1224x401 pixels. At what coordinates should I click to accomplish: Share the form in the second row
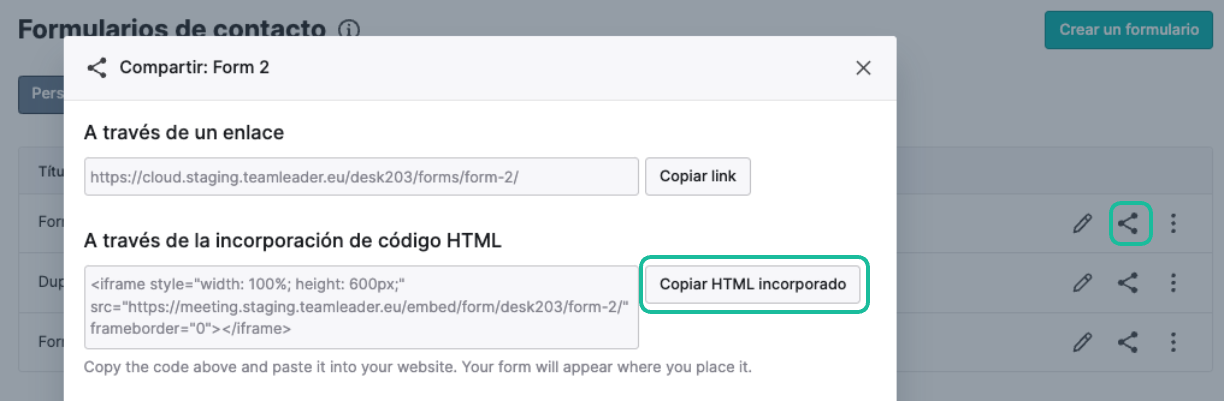tap(1128, 283)
